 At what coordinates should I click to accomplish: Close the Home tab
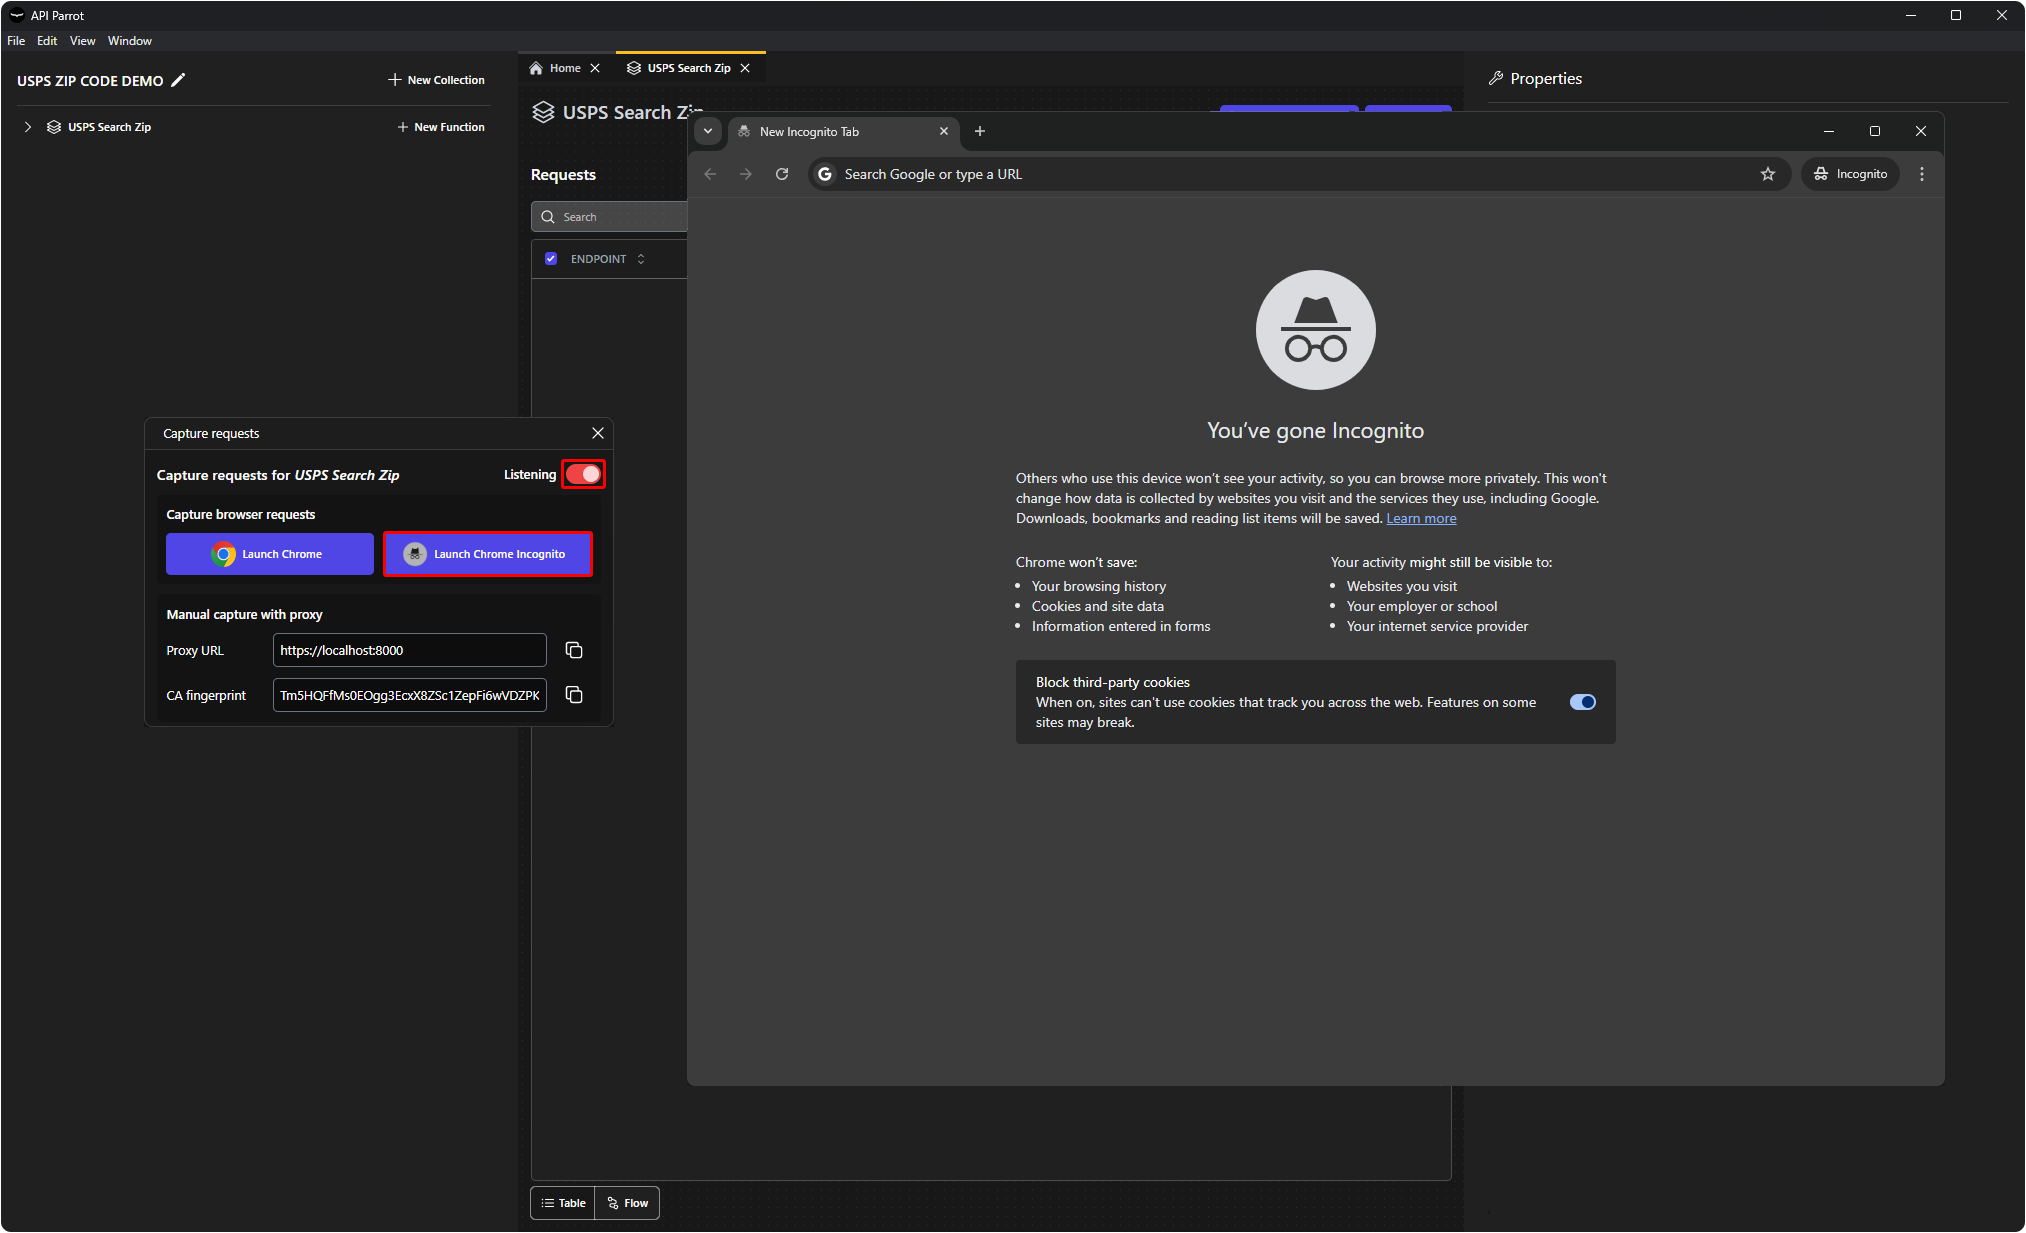point(595,68)
